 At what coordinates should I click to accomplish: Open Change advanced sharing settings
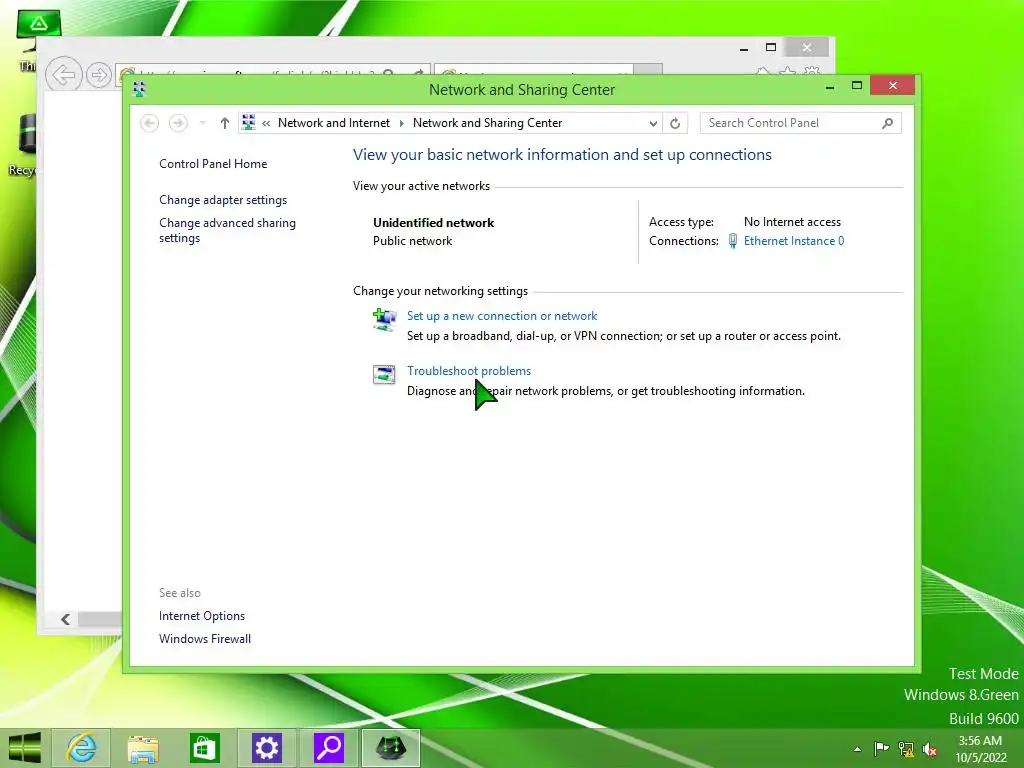227,230
